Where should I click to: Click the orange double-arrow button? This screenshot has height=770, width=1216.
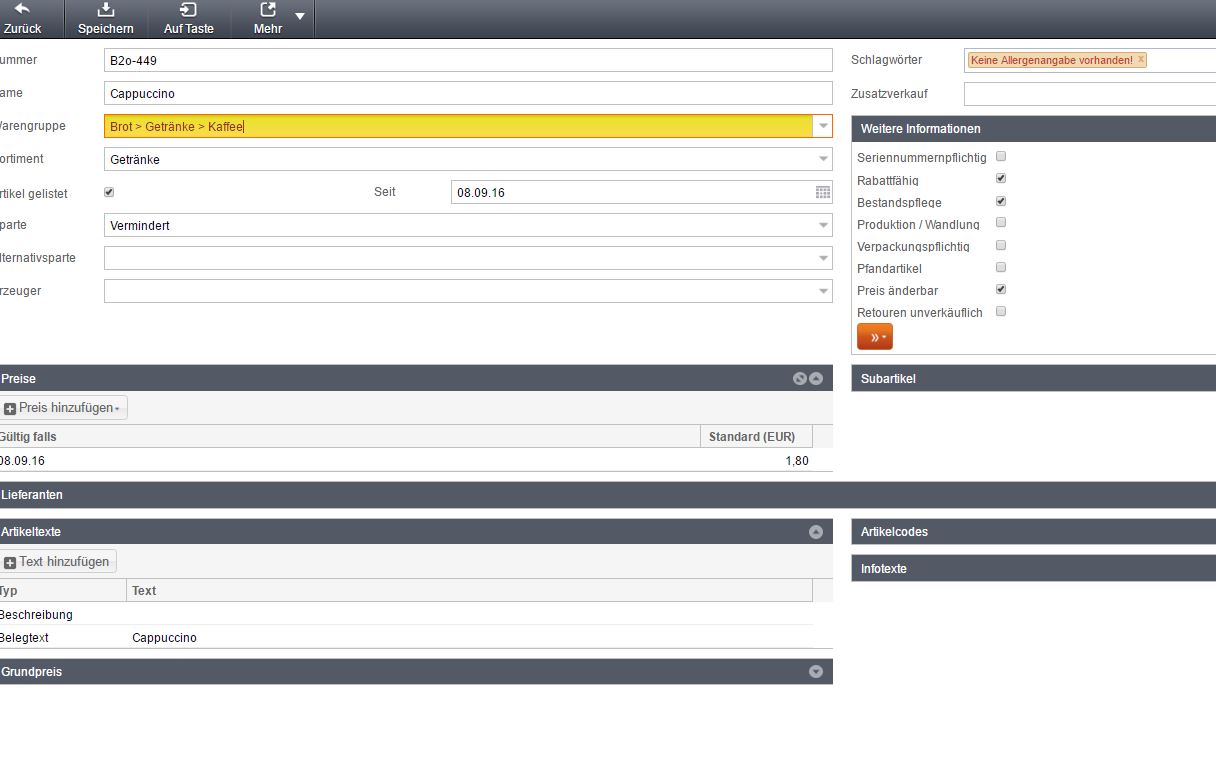click(x=874, y=337)
